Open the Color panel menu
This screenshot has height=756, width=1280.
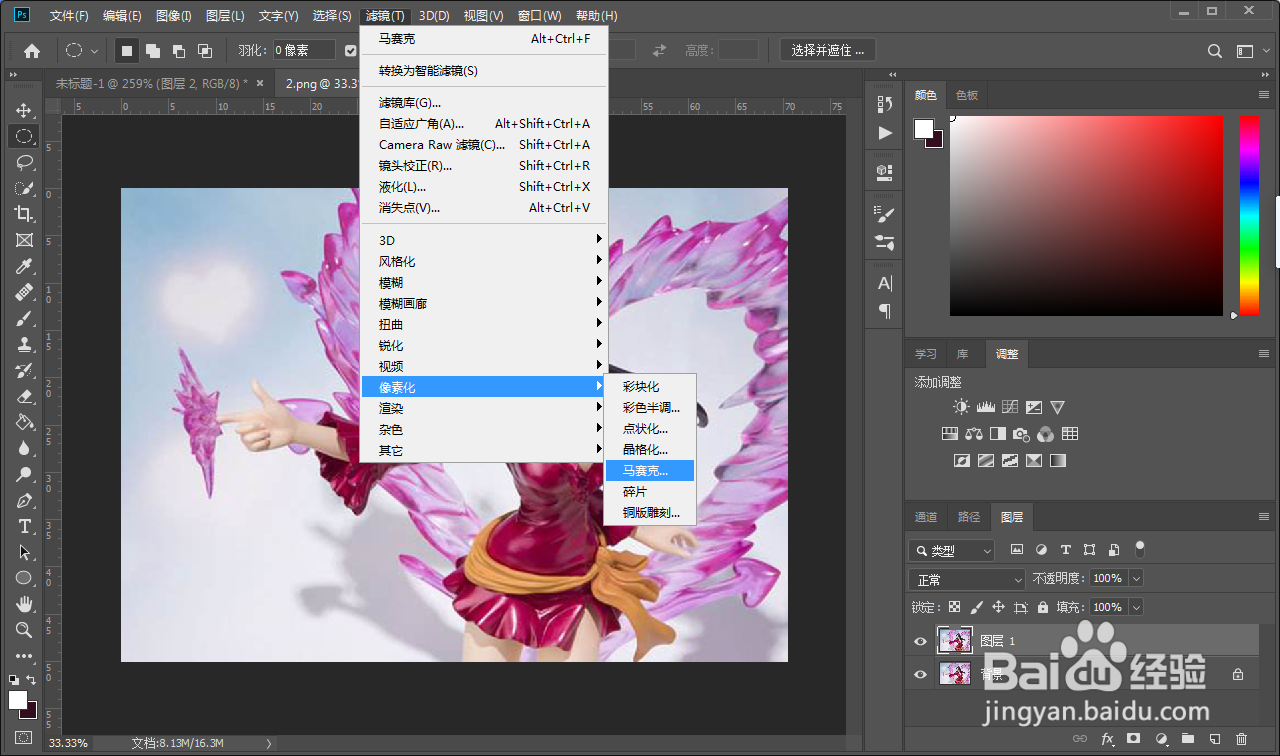click(x=1264, y=94)
